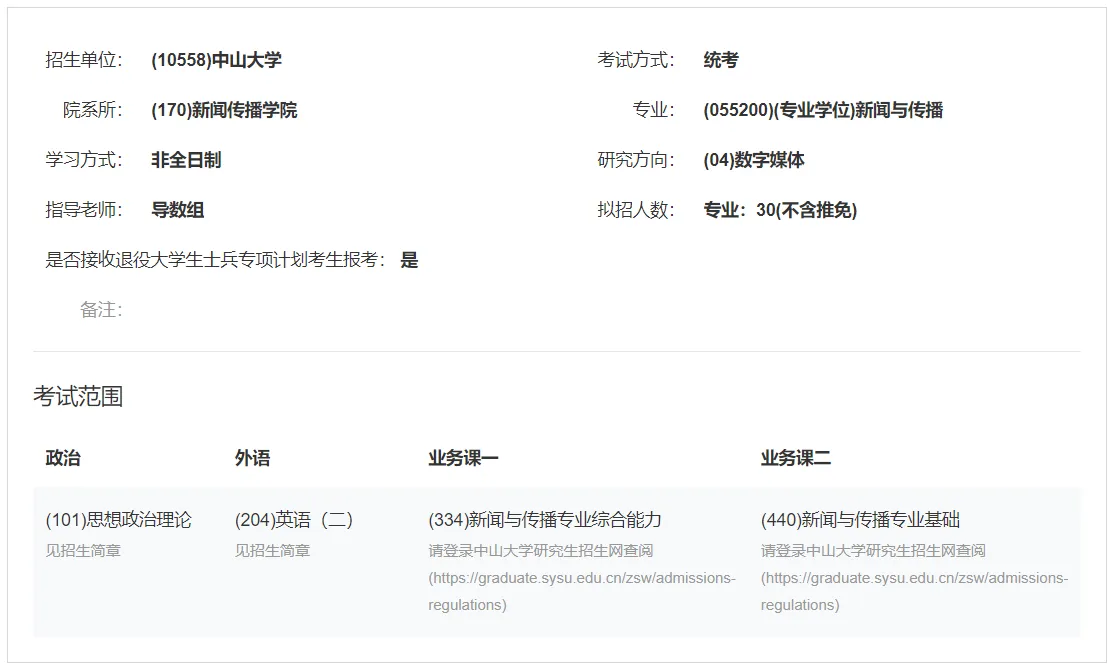Click 见招生简章 under 英语（二）
This screenshot has height=665, width=1109.
click(272, 550)
